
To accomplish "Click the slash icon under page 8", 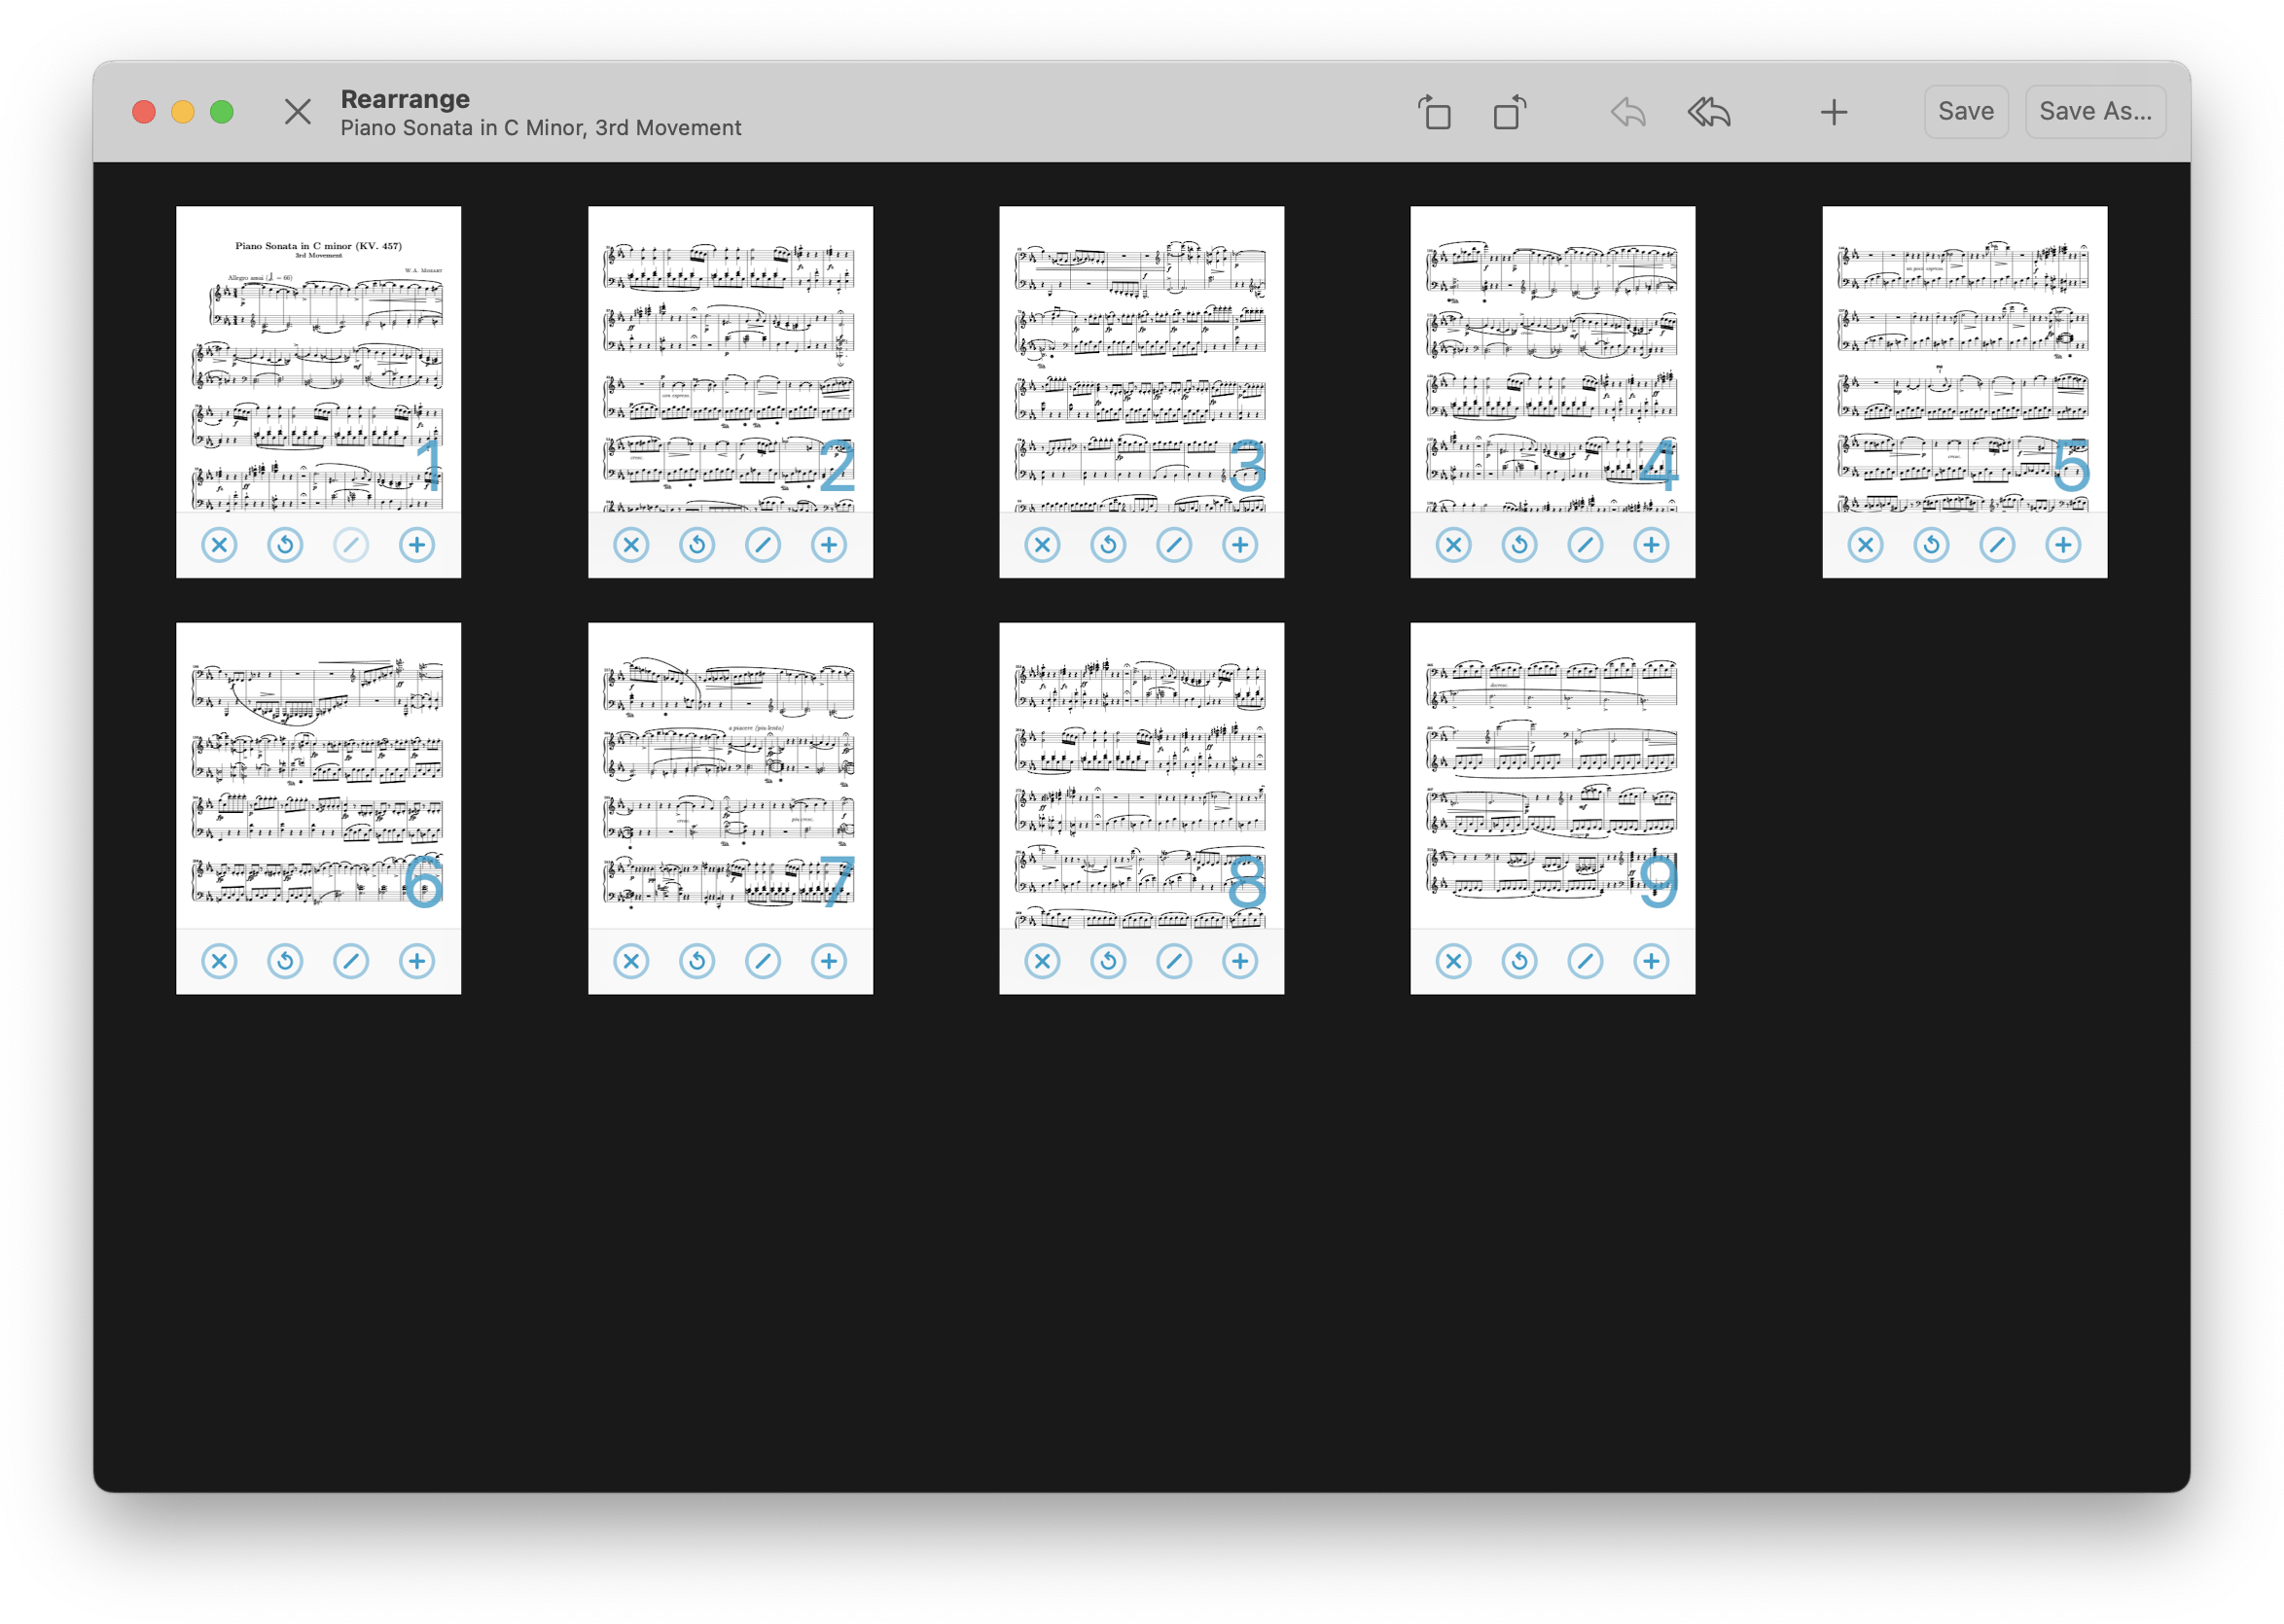I will point(1174,961).
